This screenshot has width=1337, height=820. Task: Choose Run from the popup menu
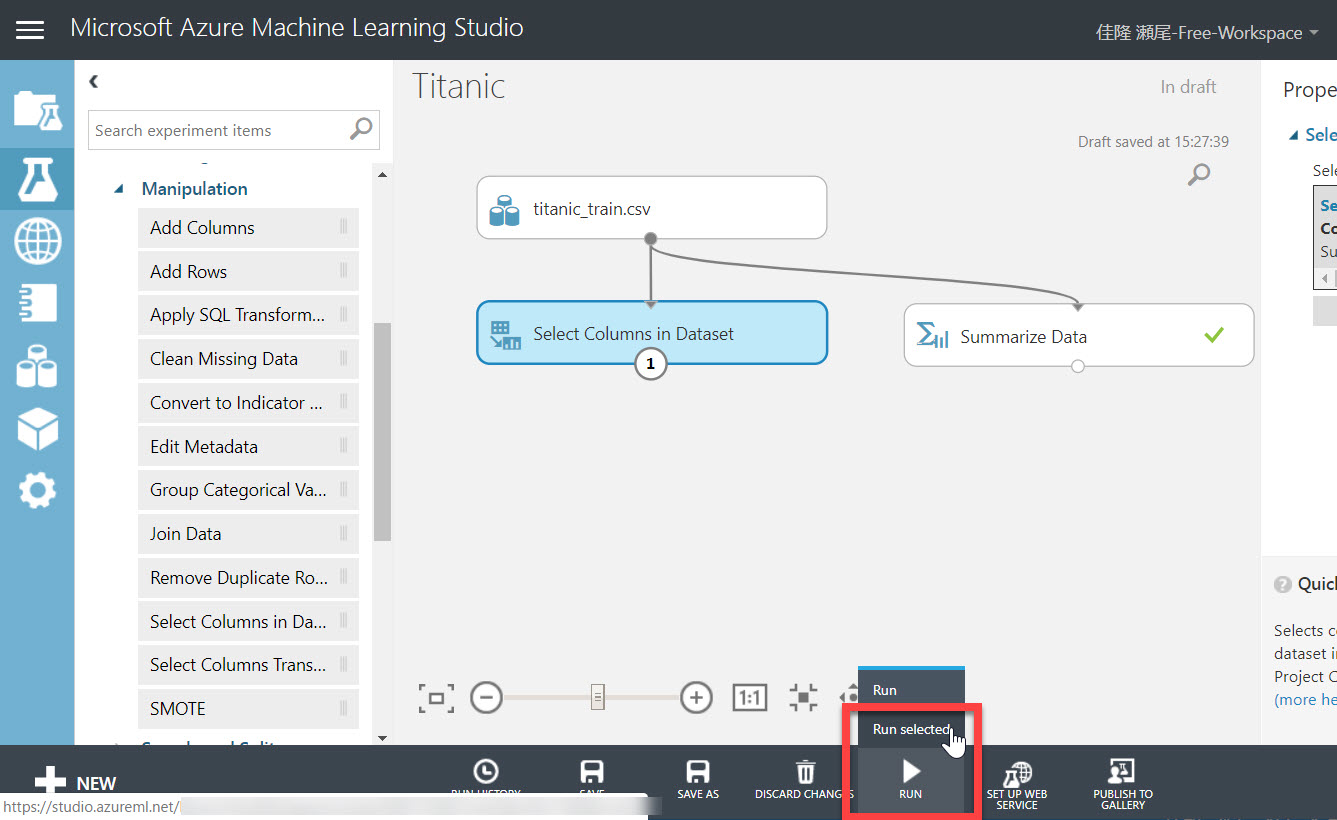911,690
